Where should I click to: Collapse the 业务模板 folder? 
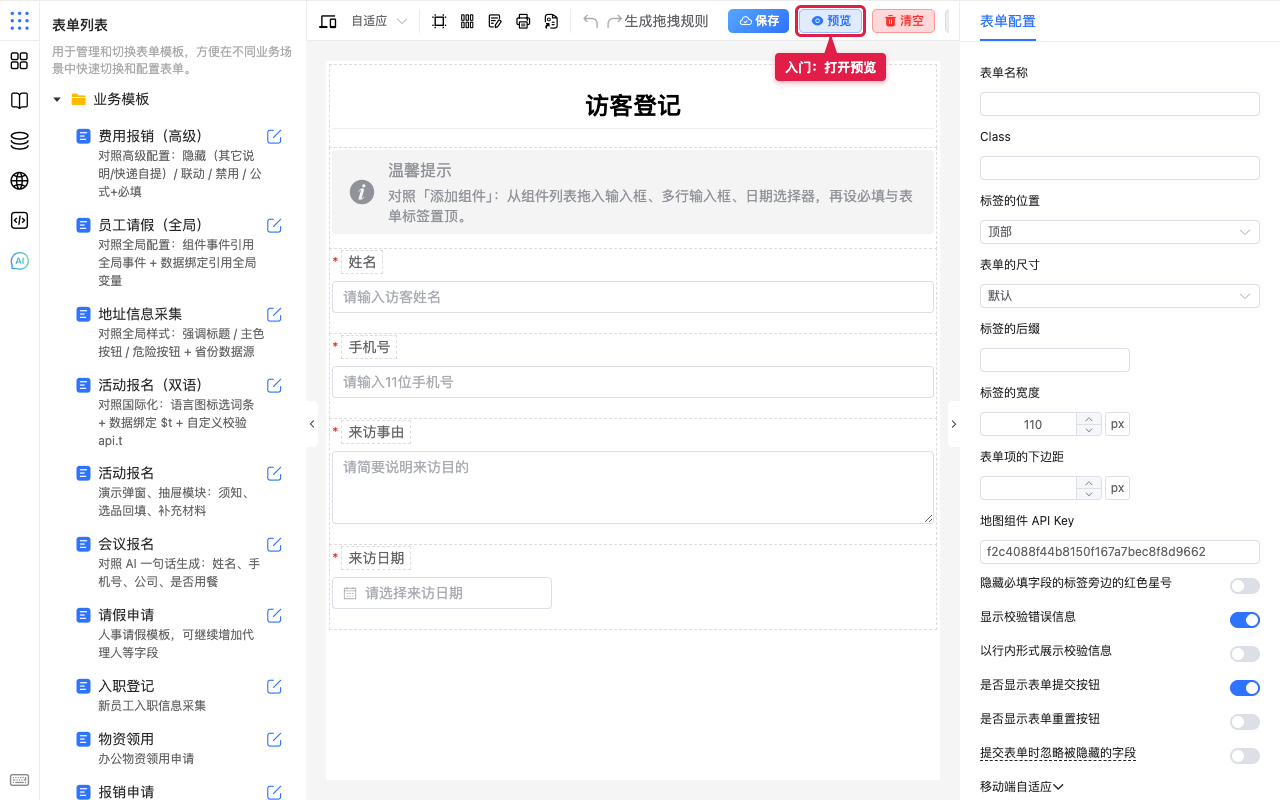click(x=57, y=100)
